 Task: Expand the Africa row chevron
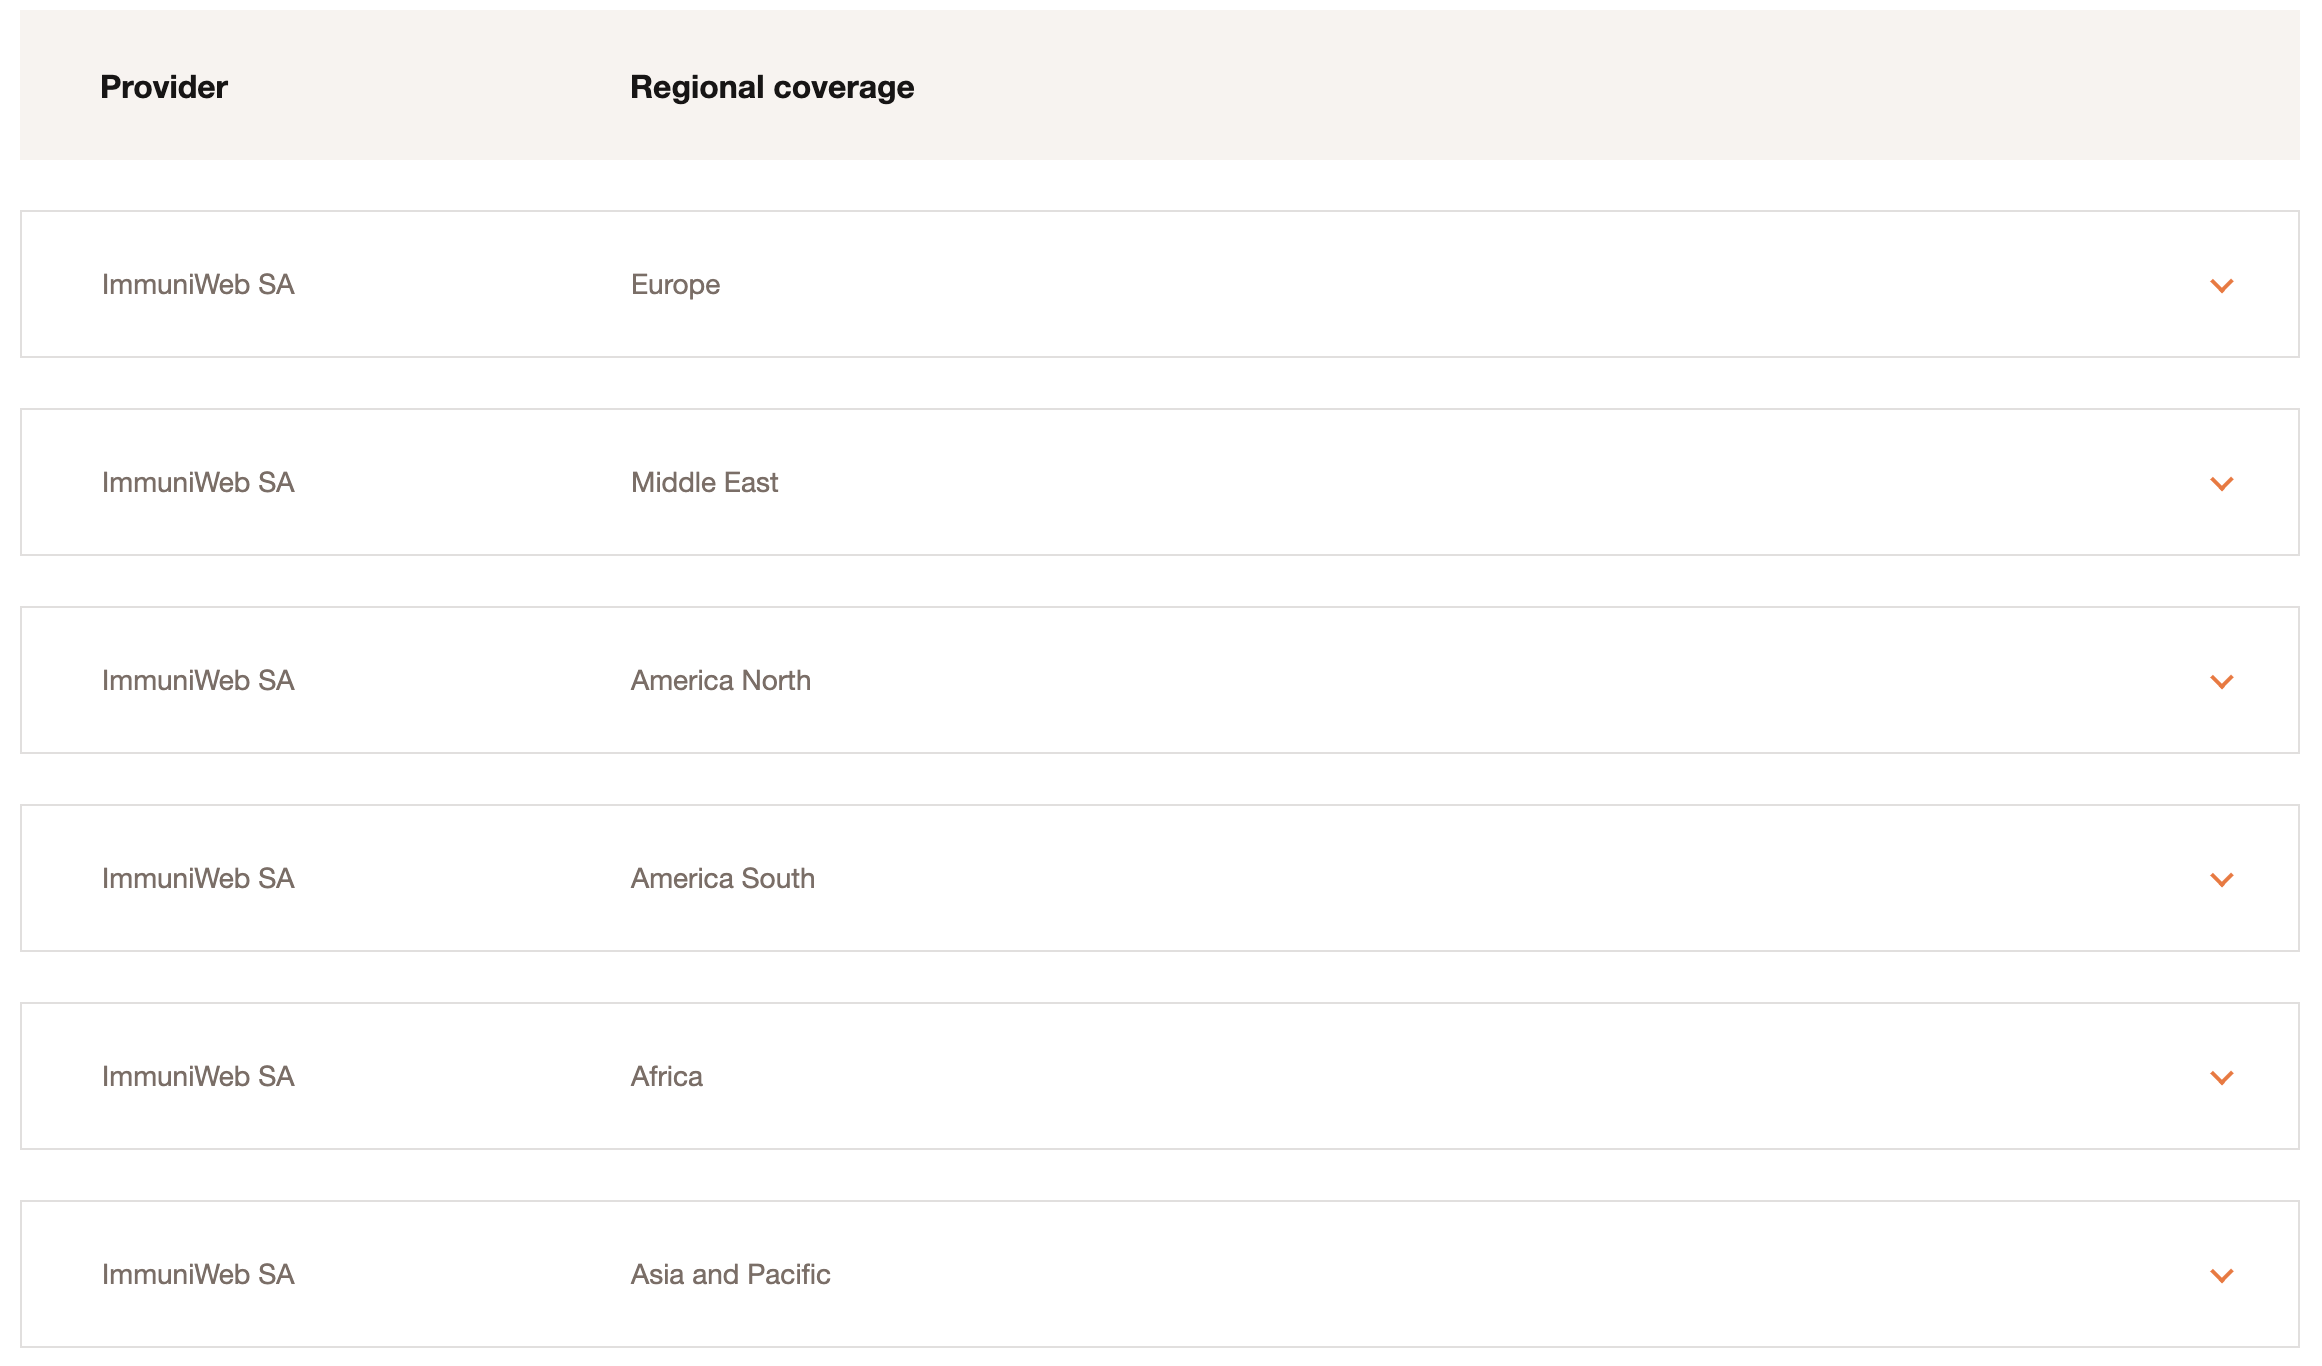(2221, 1078)
